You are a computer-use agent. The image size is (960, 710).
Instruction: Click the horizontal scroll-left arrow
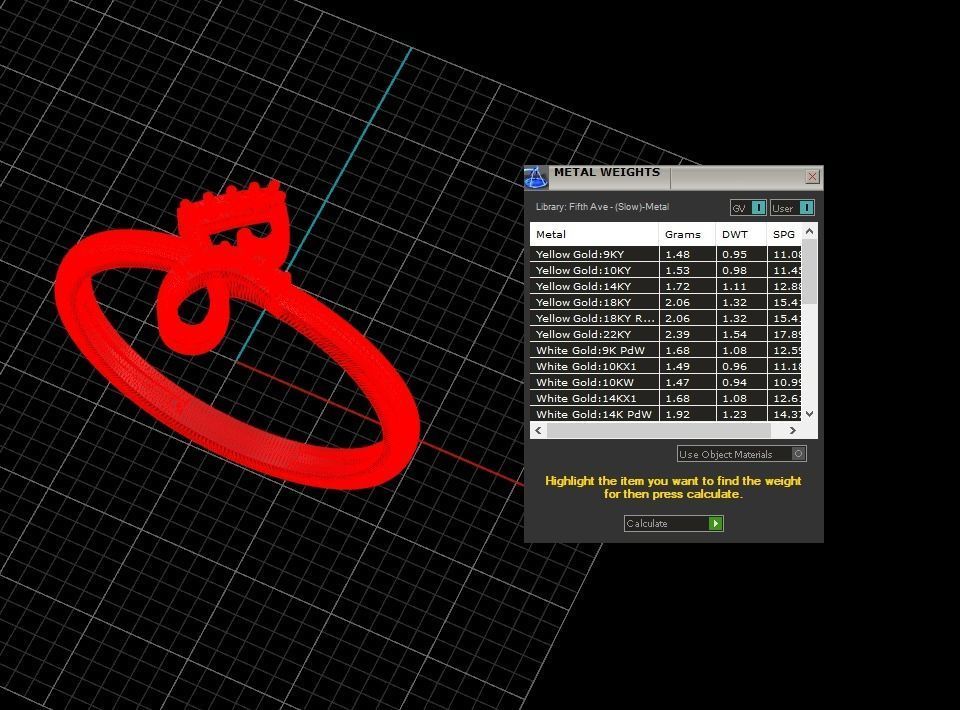click(x=538, y=430)
